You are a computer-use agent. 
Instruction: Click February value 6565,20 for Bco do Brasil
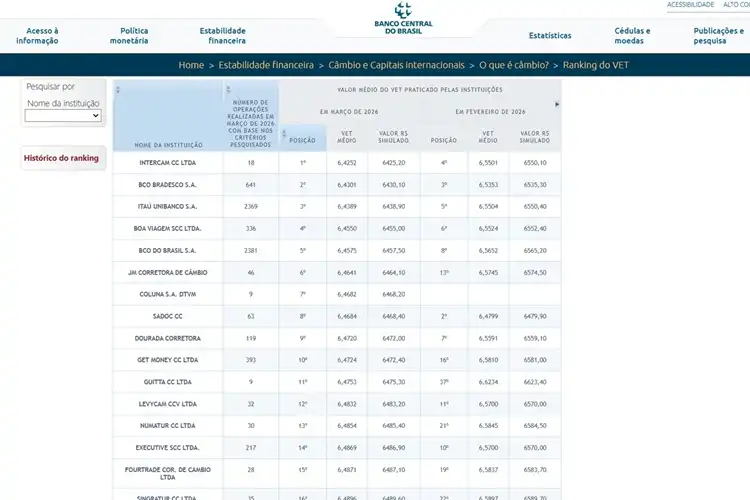[535, 251]
